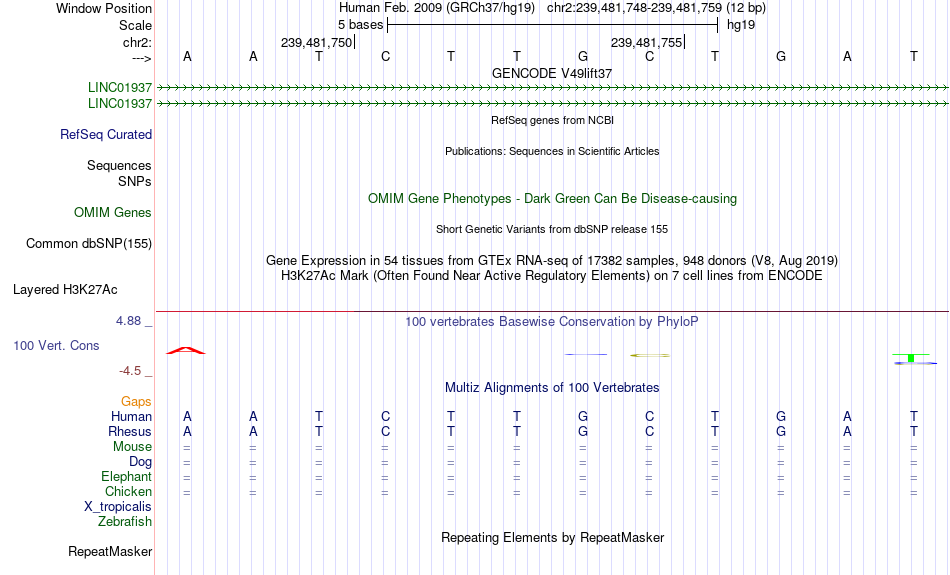Open 100 vertebrates Basewise Conservation by PhyloP title
The image size is (950, 575).
click(552, 322)
